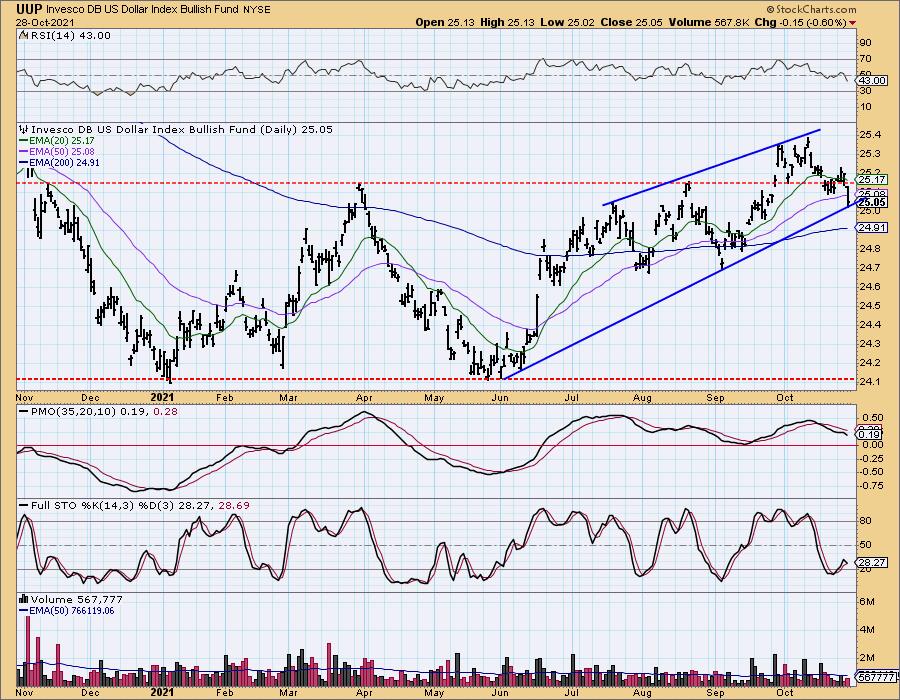Click the 6M volume axis label
The image size is (900, 700).
click(x=867, y=602)
